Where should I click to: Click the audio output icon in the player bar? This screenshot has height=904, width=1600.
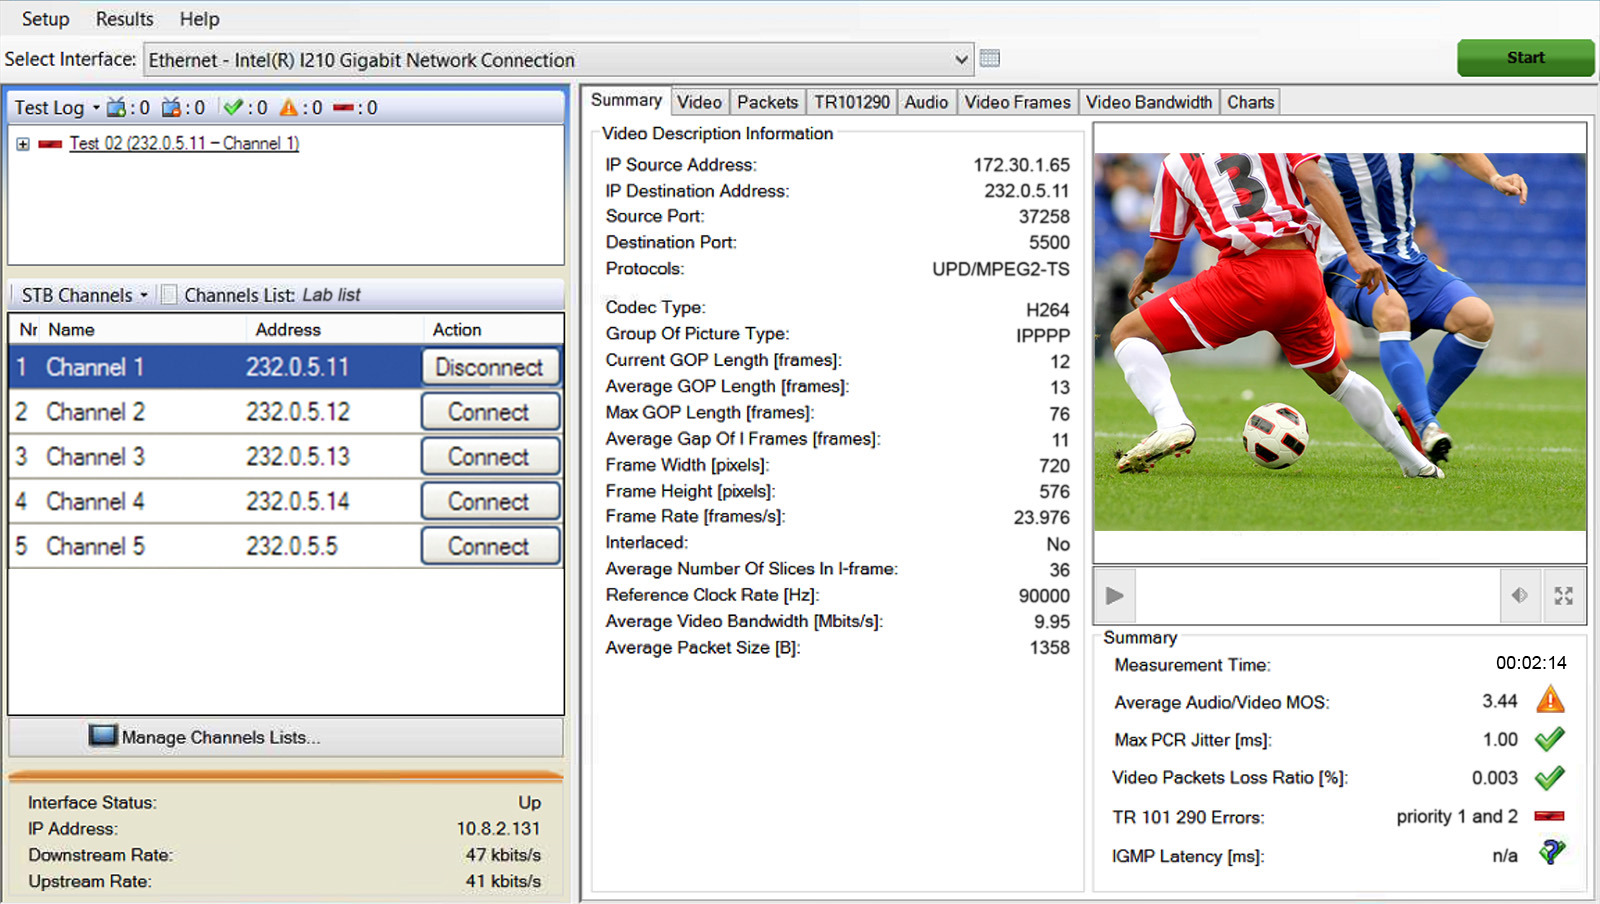point(1520,595)
